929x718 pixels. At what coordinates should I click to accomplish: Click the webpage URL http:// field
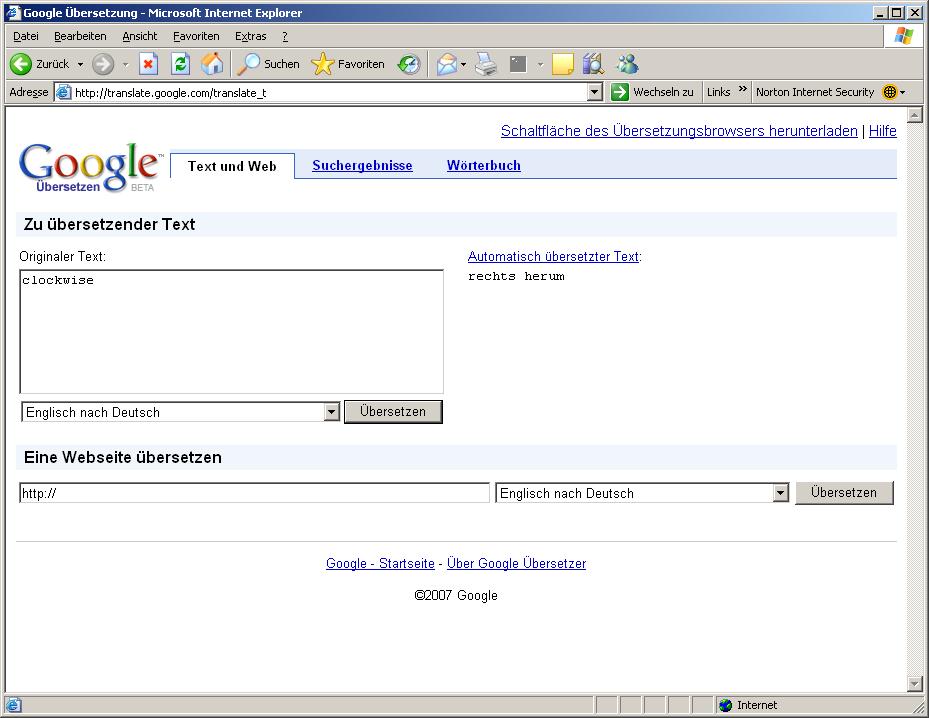click(x=254, y=493)
